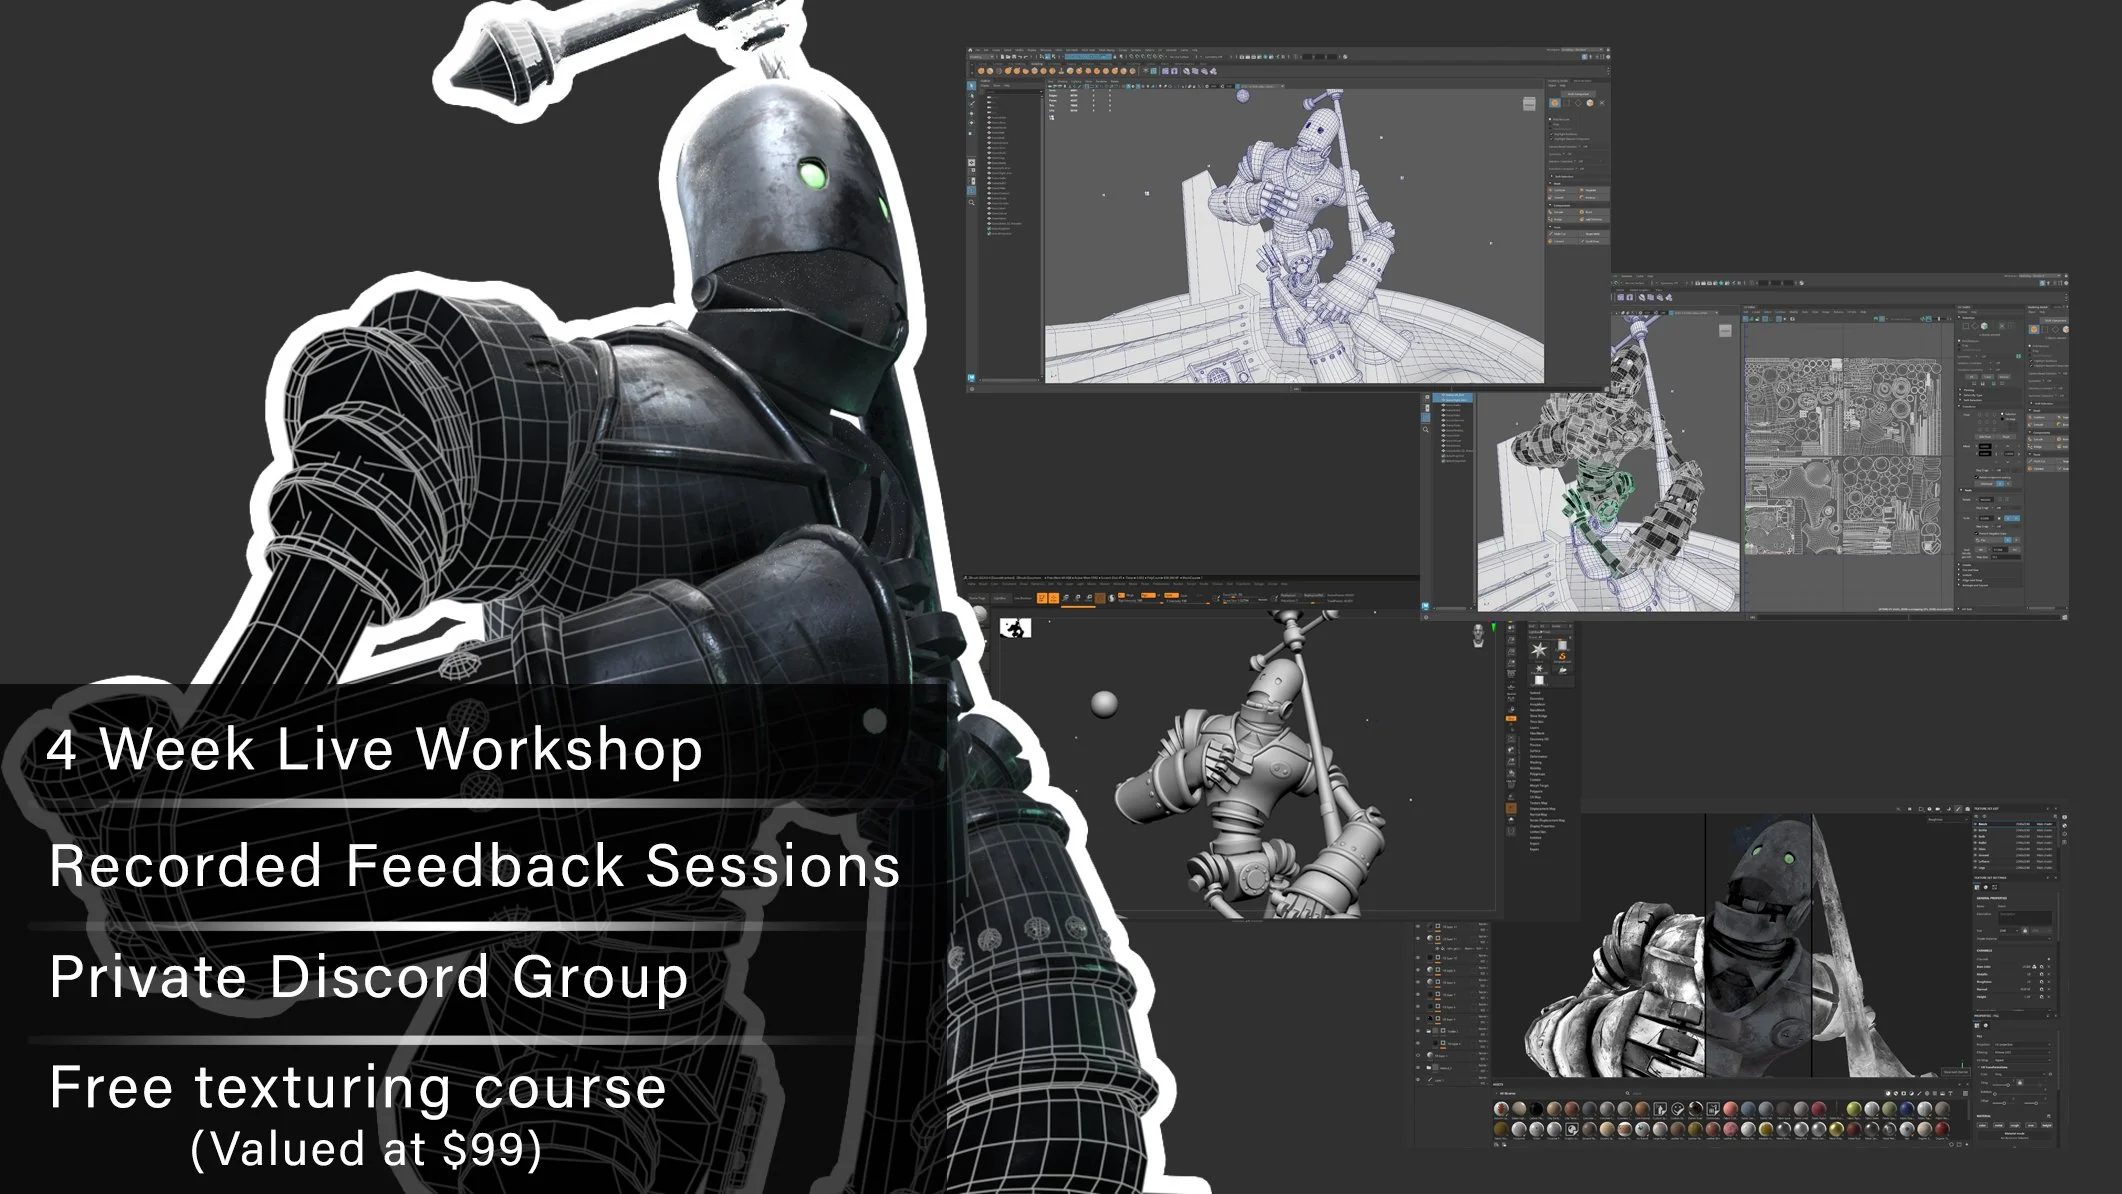The width and height of the screenshot is (2122, 1194).
Task: Select the arrow Select tool in top Maya toolbox
Action: click(x=971, y=85)
